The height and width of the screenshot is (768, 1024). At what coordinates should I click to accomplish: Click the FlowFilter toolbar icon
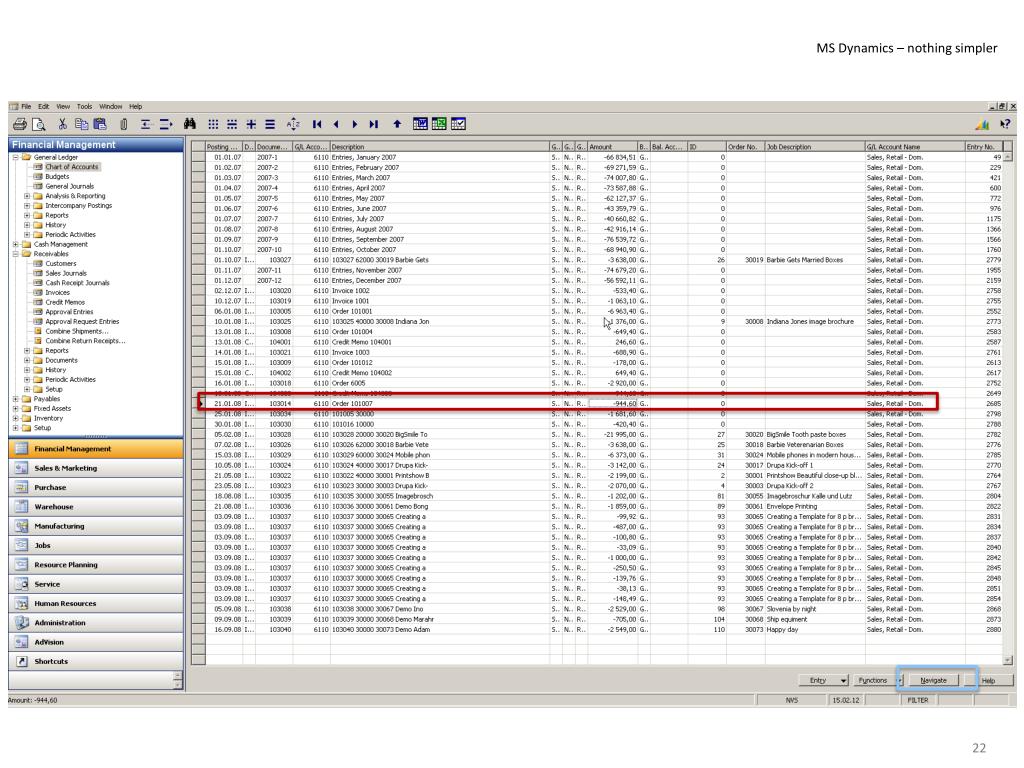click(x=251, y=124)
